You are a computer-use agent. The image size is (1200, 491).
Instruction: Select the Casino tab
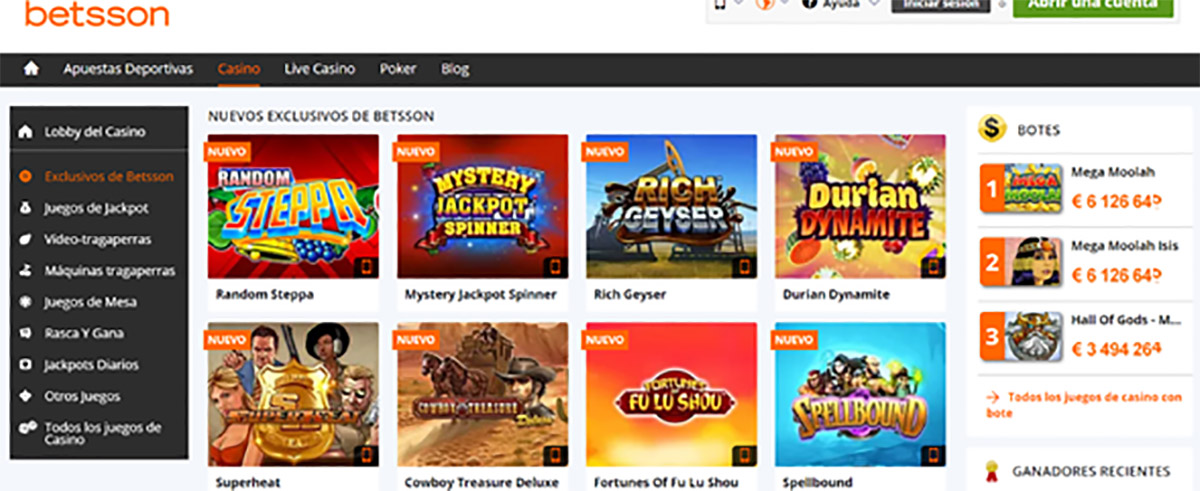(x=239, y=69)
